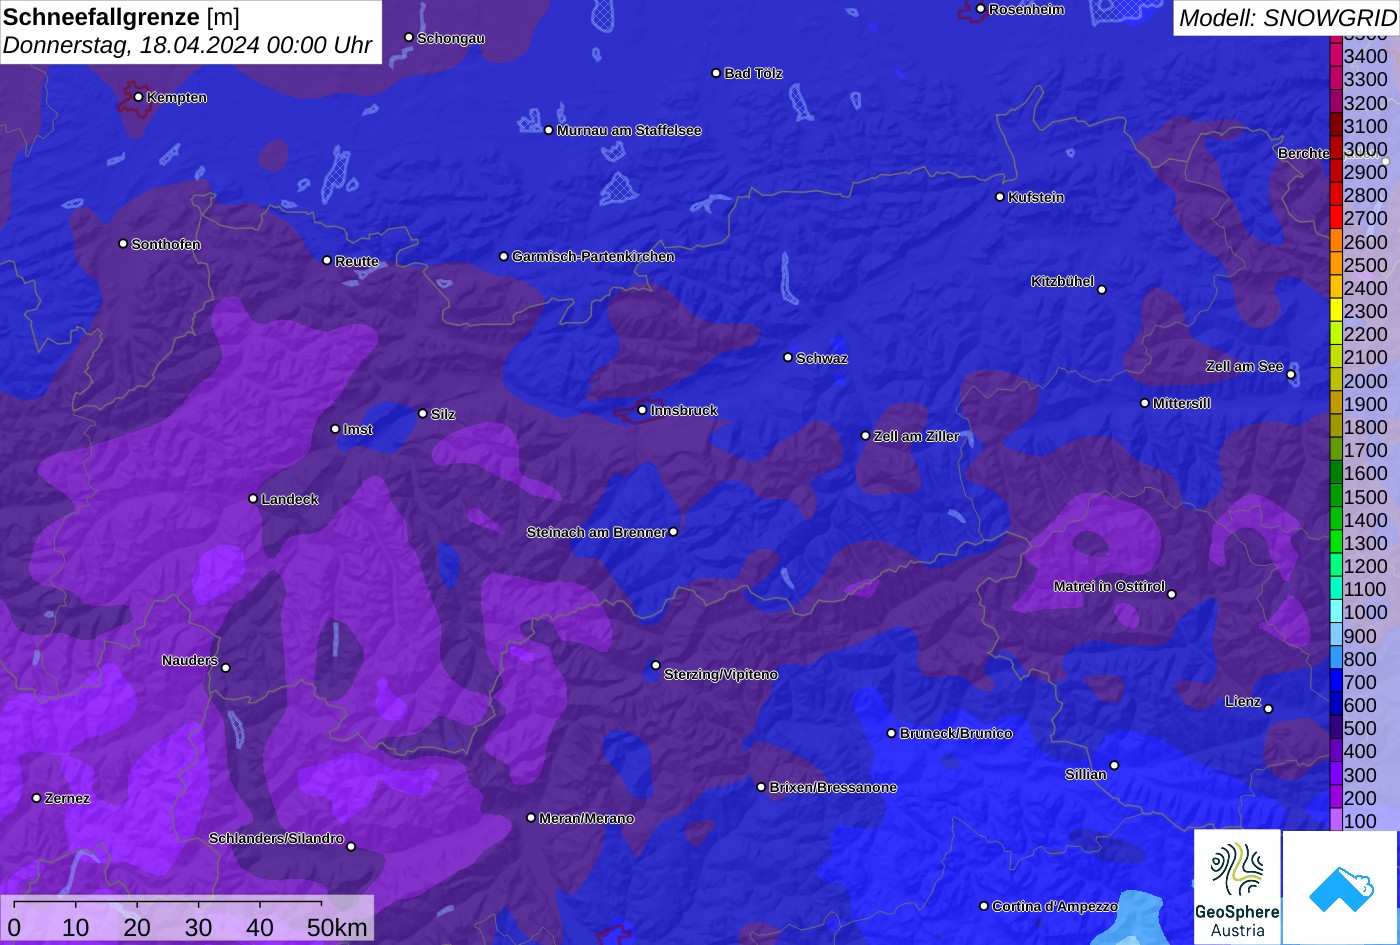Click the GeoSphere Austria logo

click(1237, 886)
